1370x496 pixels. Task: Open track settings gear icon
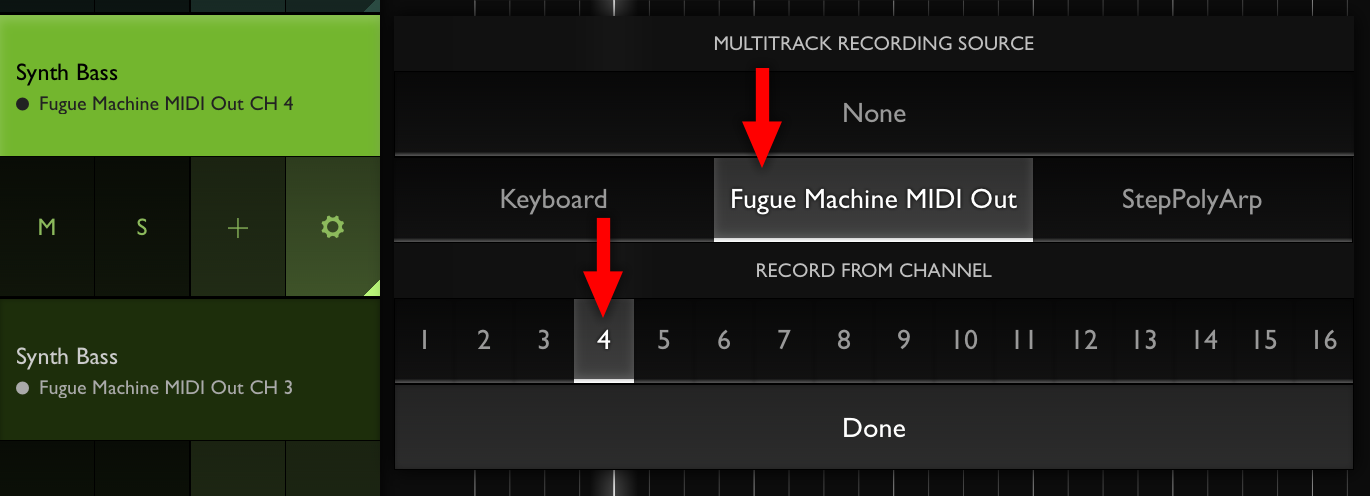pyautogui.click(x=332, y=227)
